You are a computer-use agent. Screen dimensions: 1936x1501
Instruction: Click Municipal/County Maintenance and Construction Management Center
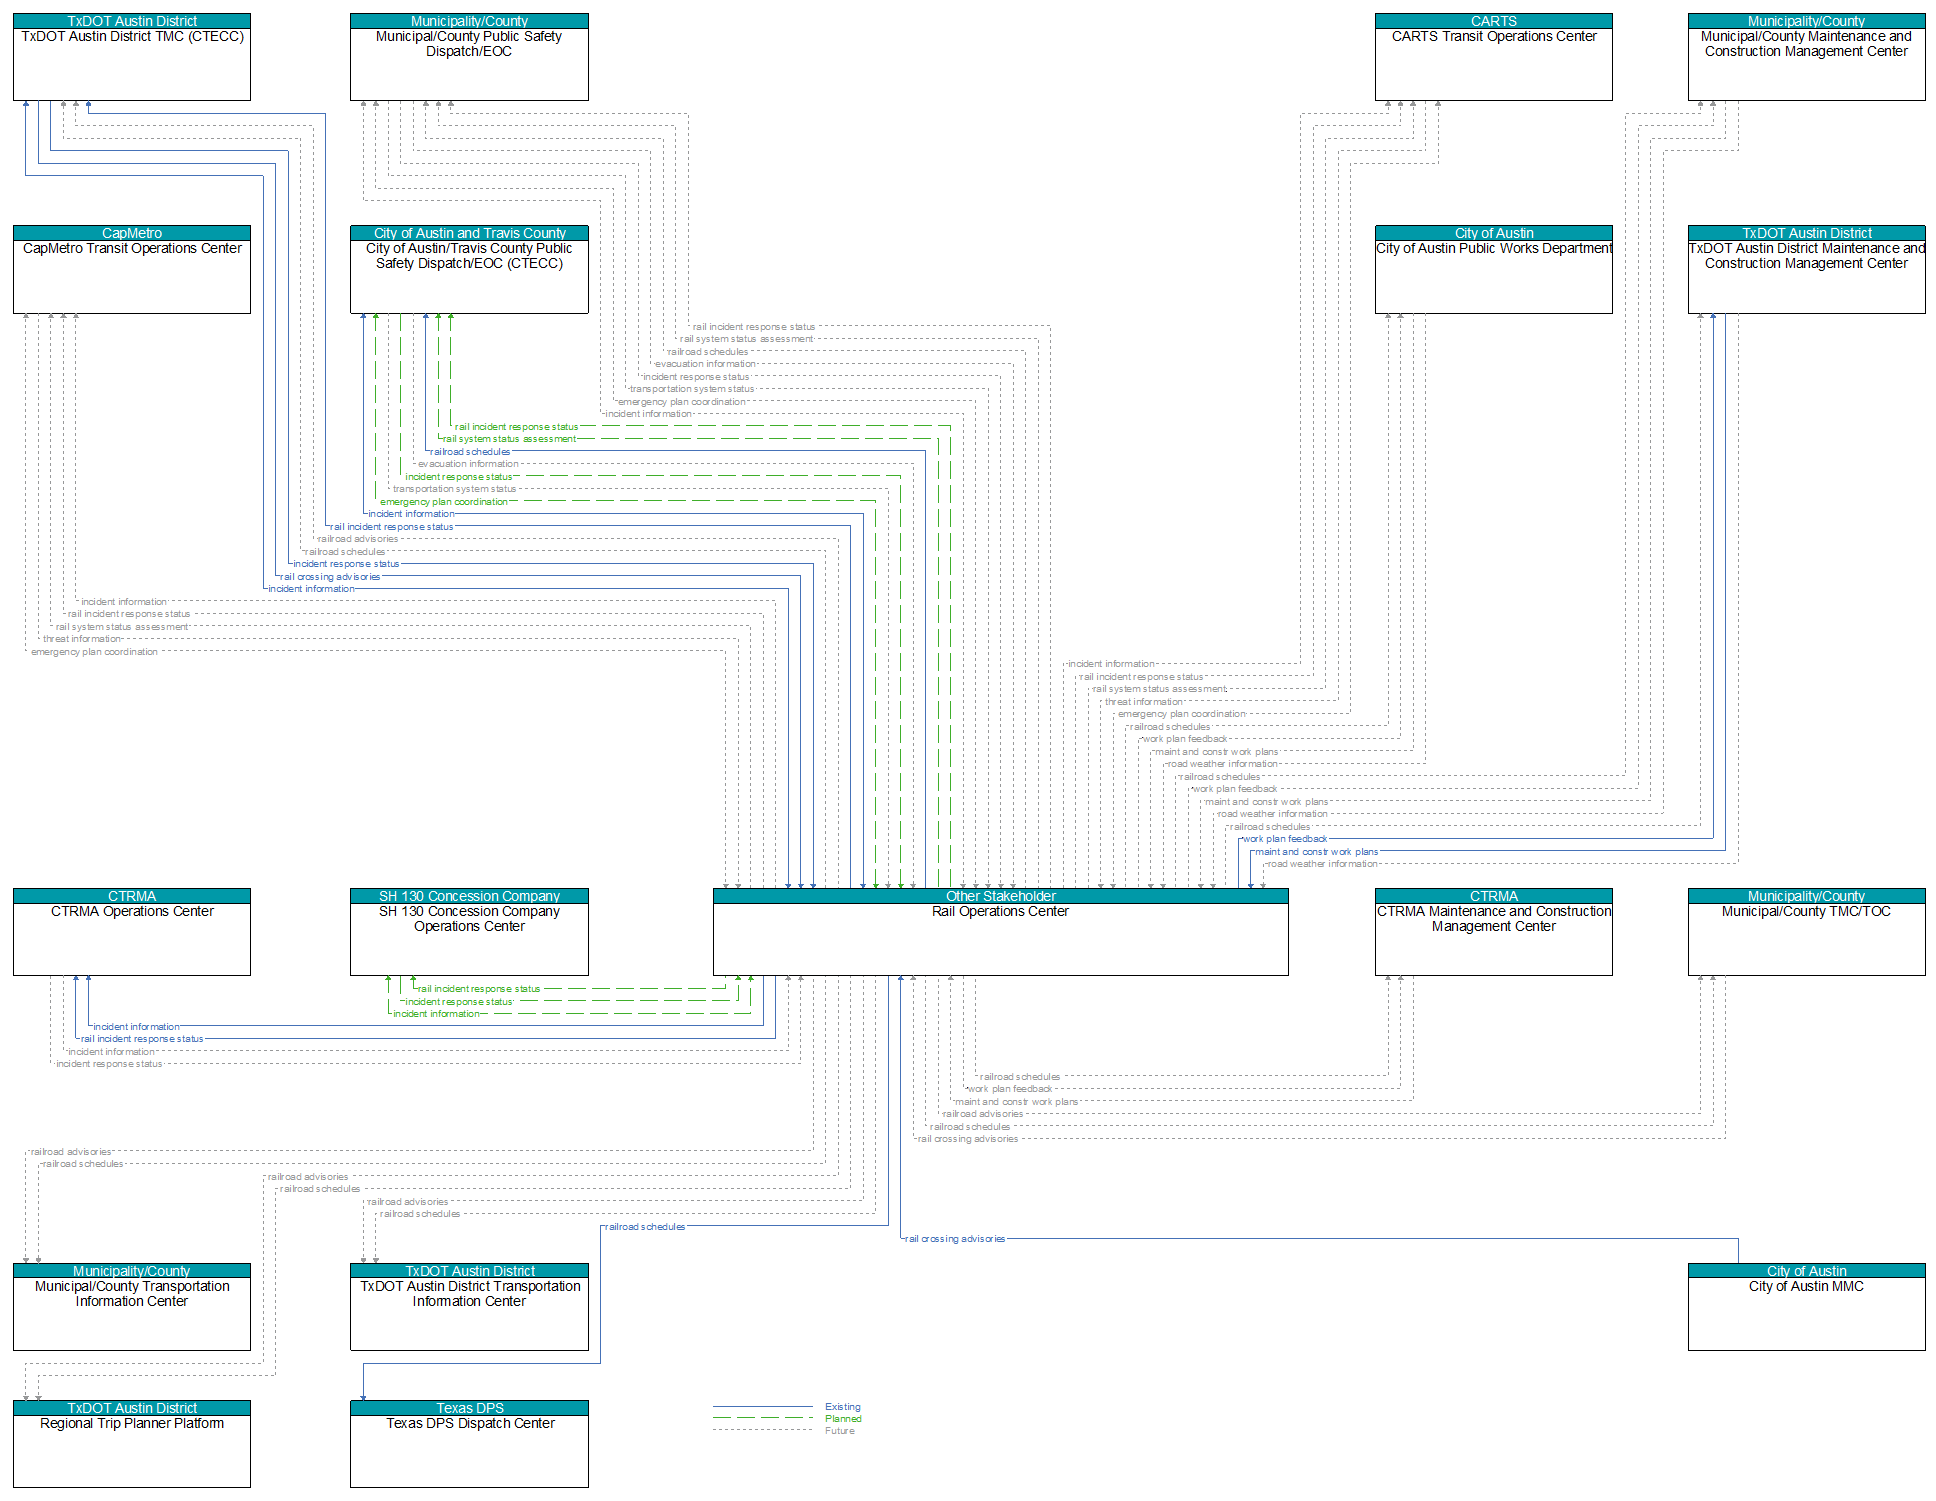pos(1806,57)
